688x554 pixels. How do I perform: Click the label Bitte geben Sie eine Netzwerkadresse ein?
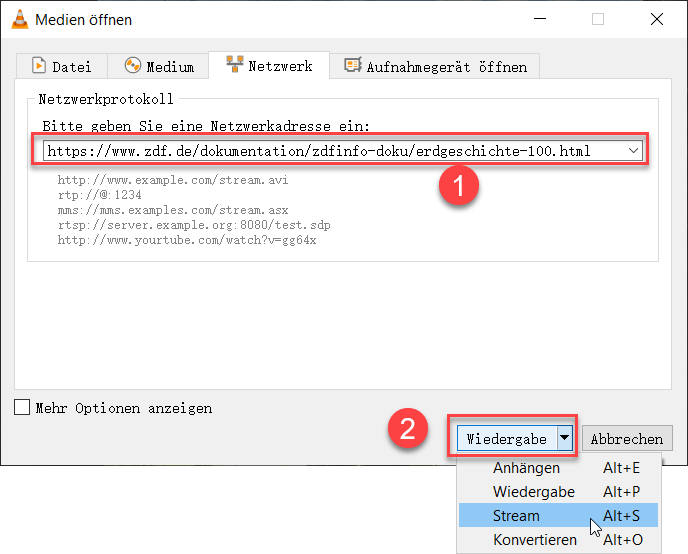pyautogui.click(x=206, y=126)
